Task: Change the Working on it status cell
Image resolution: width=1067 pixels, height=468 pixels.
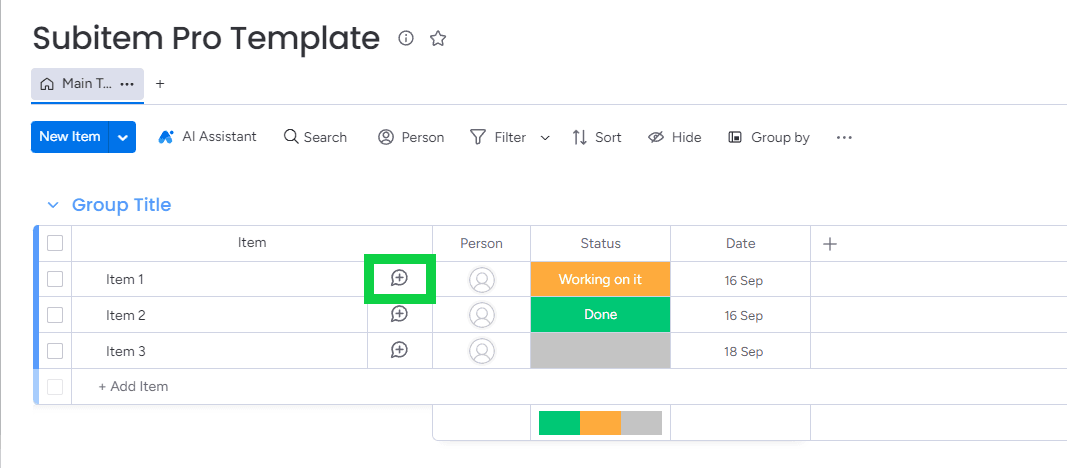Action: pyautogui.click(x=600, y=279)
